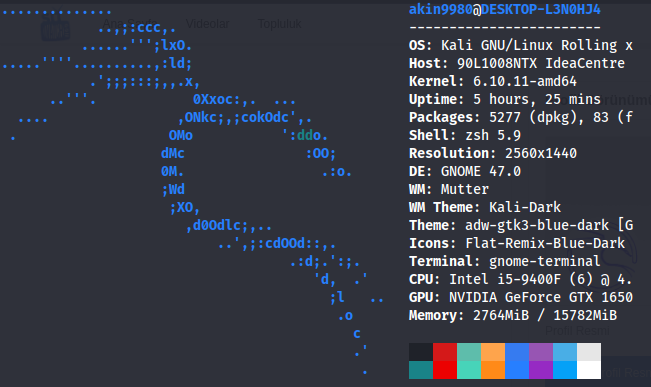Click the Packages line 5277 (dpkg)

click(521, 118)
